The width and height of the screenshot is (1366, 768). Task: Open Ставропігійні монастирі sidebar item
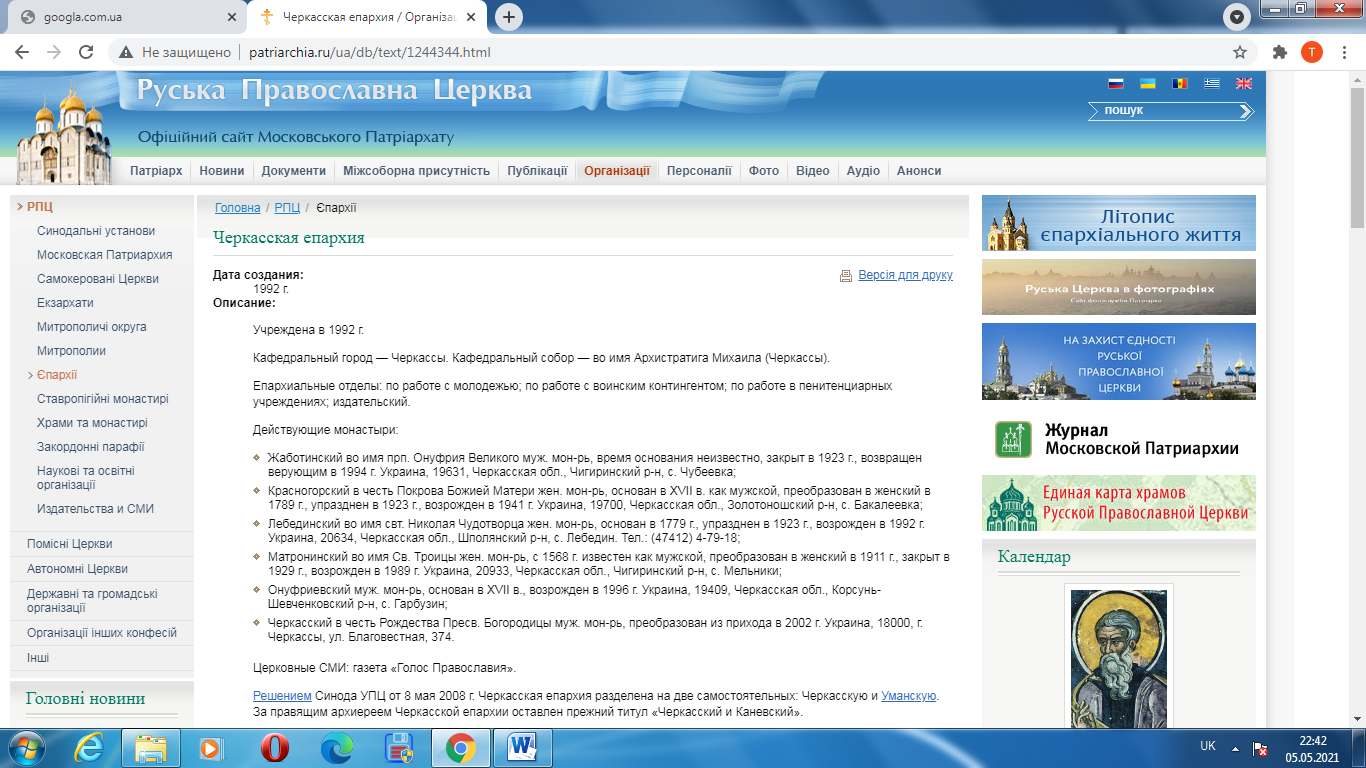tap(103, 399)
